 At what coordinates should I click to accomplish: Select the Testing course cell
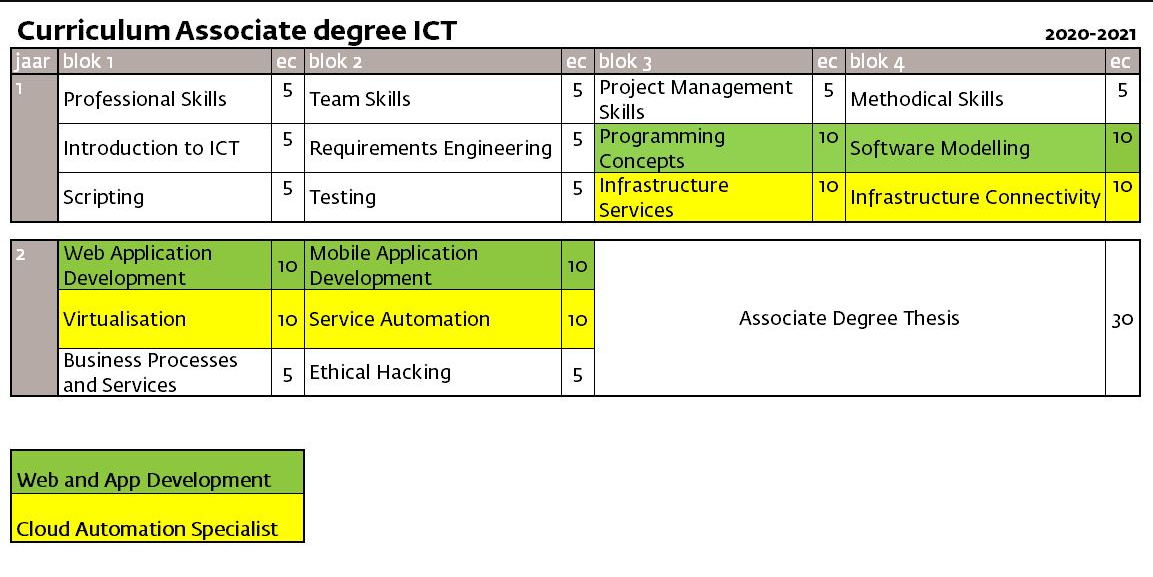343,197
